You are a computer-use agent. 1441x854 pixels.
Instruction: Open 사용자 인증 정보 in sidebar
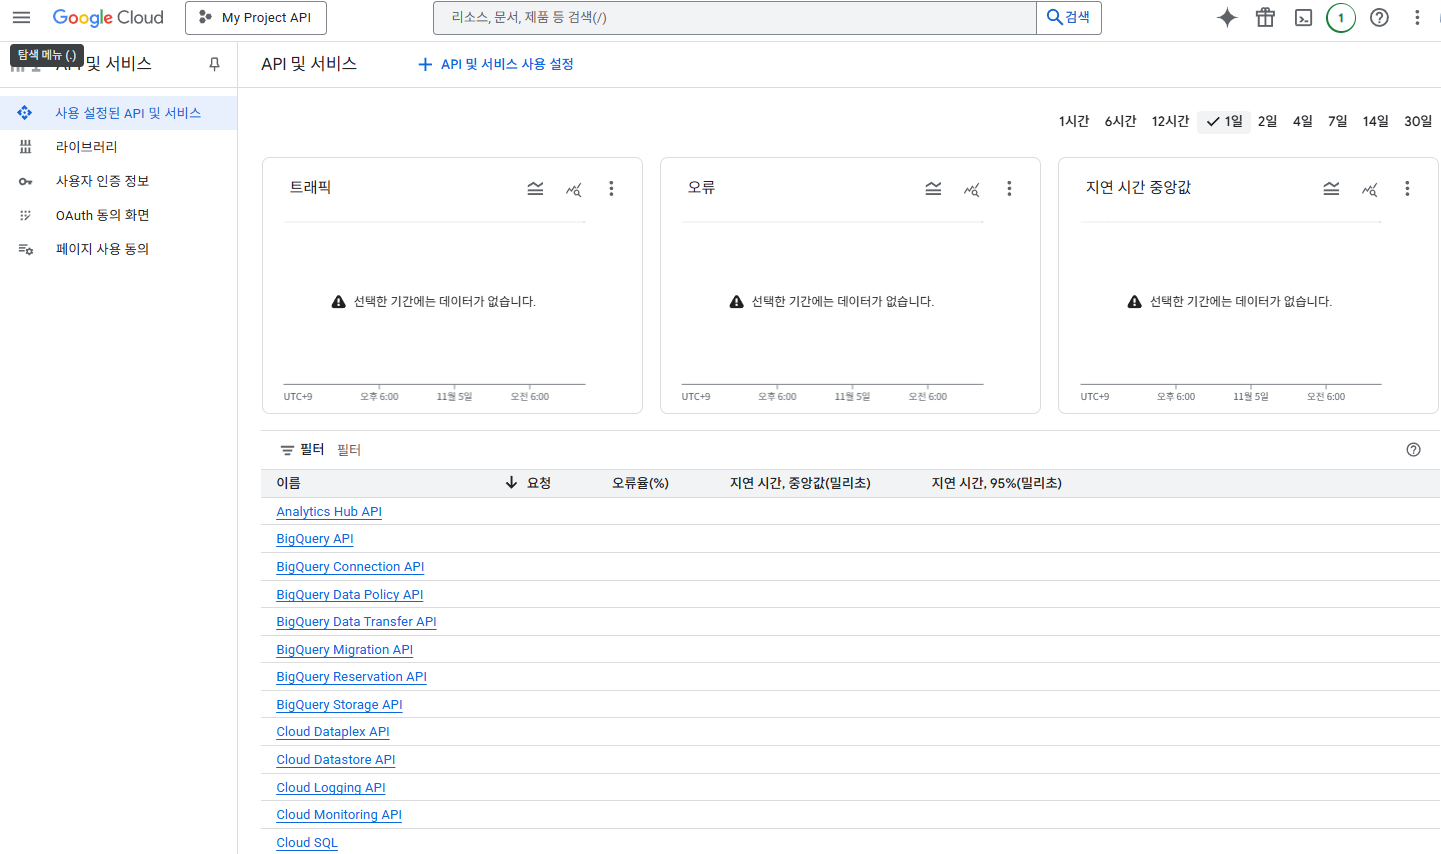point(118,181)
